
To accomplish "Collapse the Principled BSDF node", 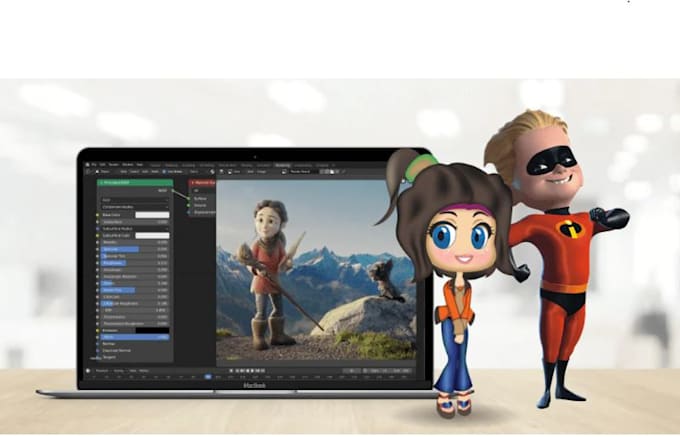I will (101, 183).
